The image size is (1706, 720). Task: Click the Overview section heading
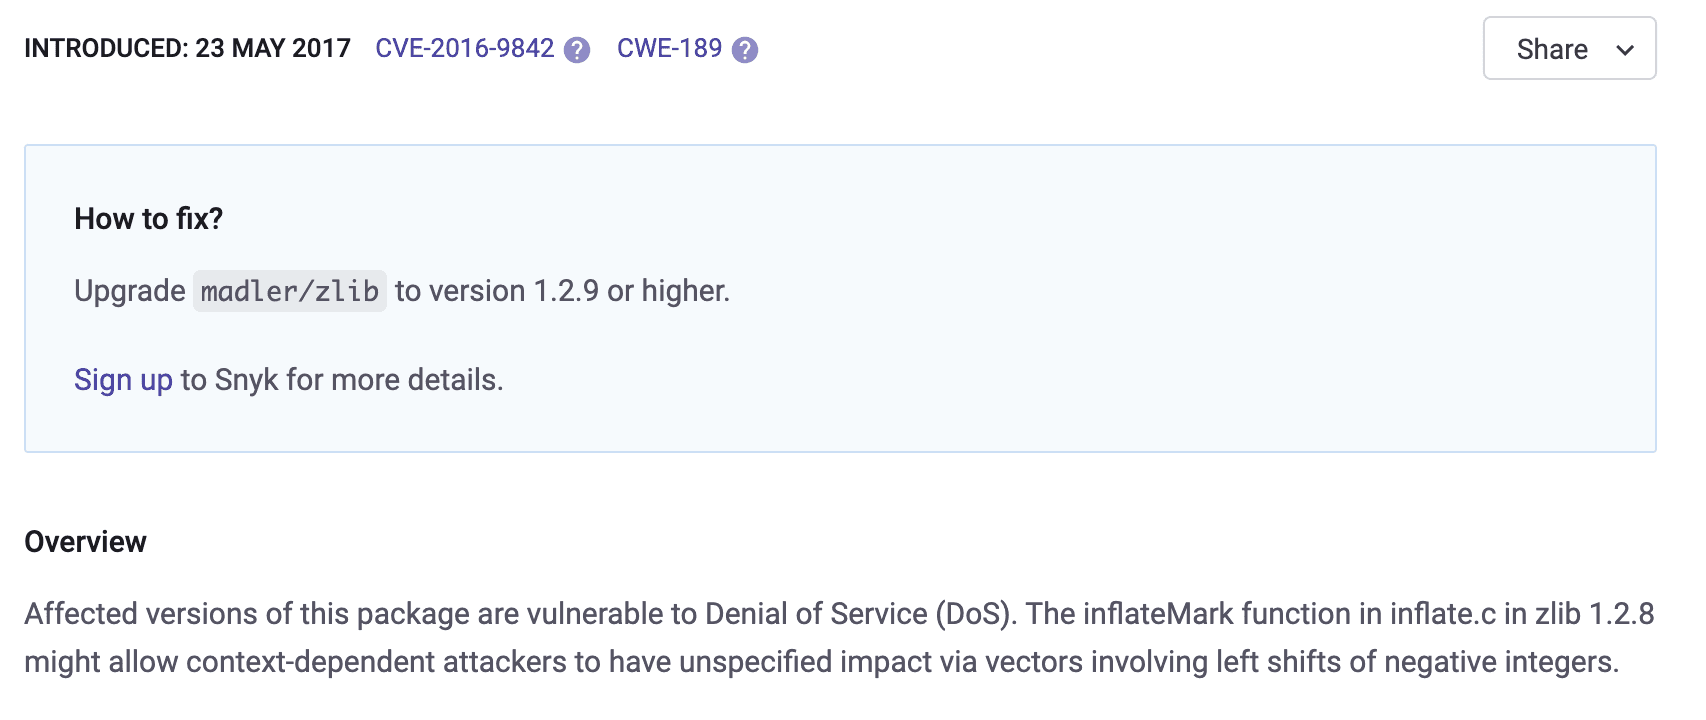85,542
